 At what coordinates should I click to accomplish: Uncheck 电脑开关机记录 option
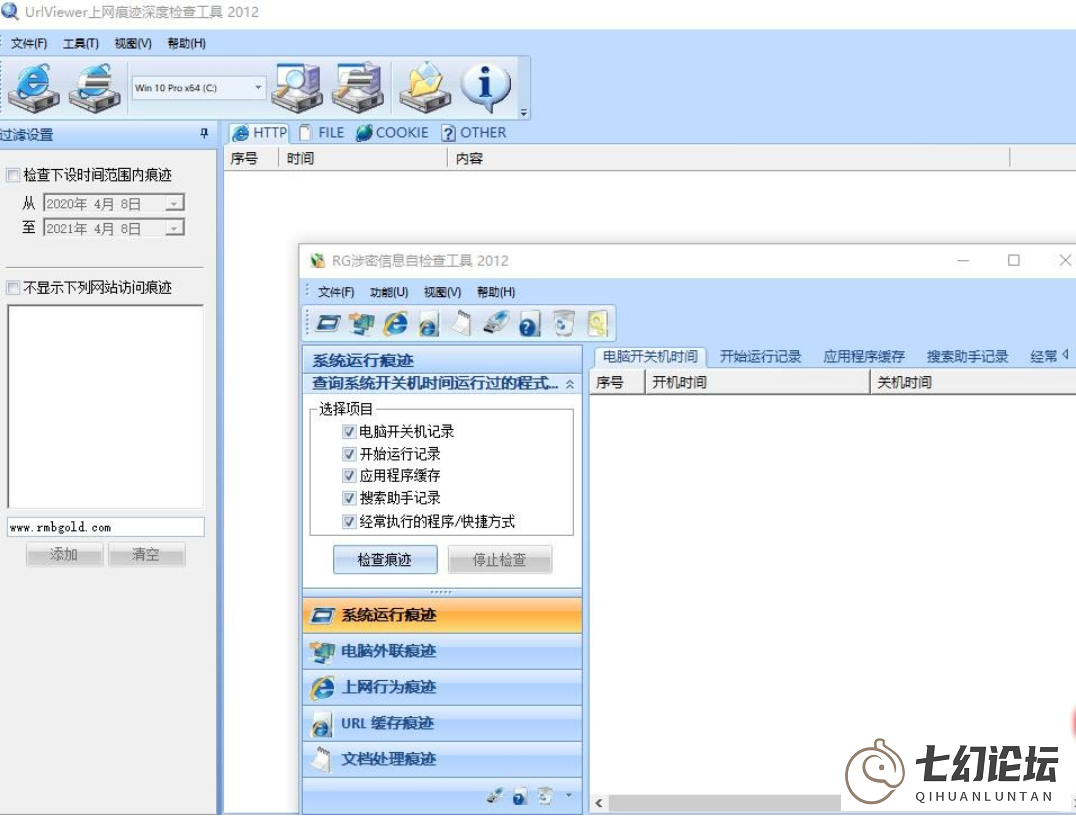coord(349,432)
